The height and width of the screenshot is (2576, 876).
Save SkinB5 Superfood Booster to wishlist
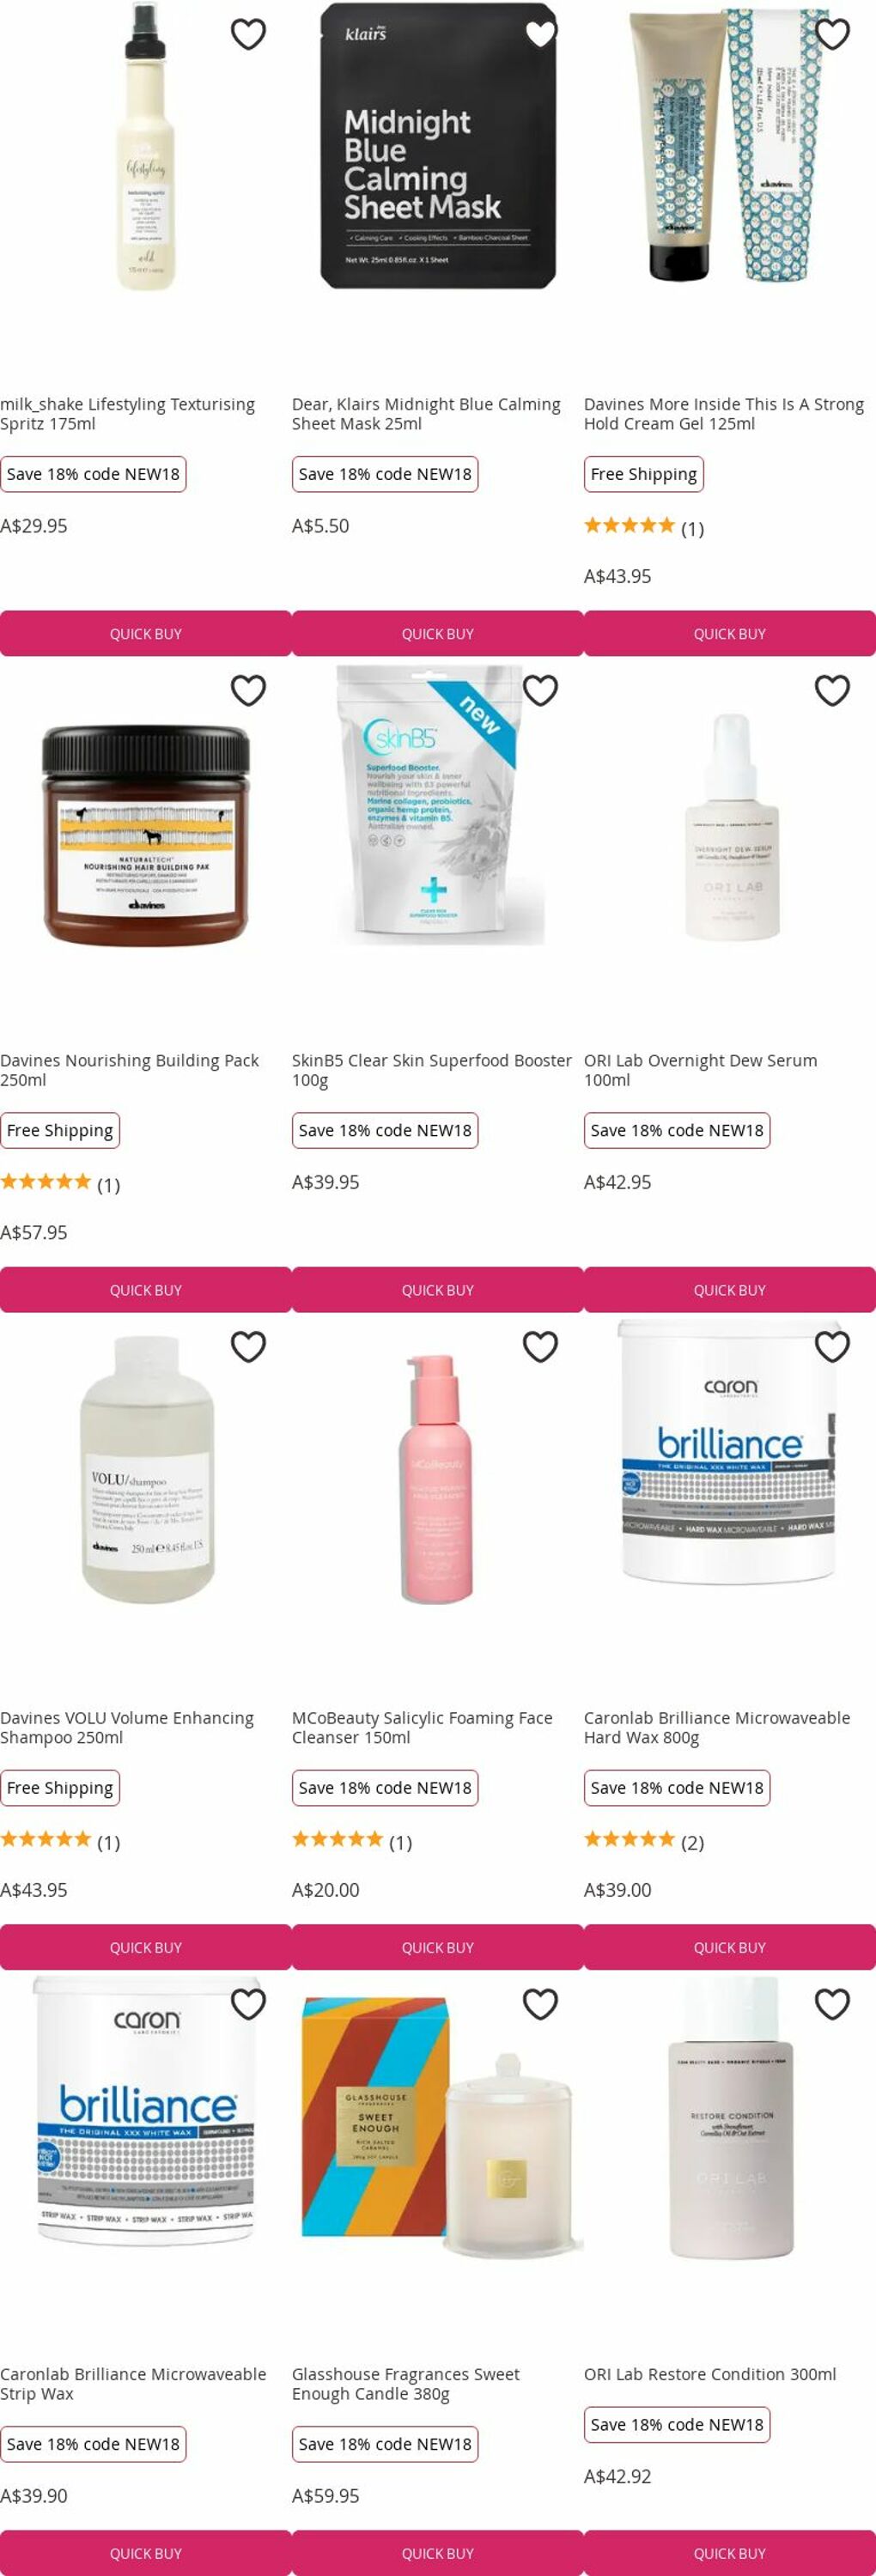tap(540, 690)
